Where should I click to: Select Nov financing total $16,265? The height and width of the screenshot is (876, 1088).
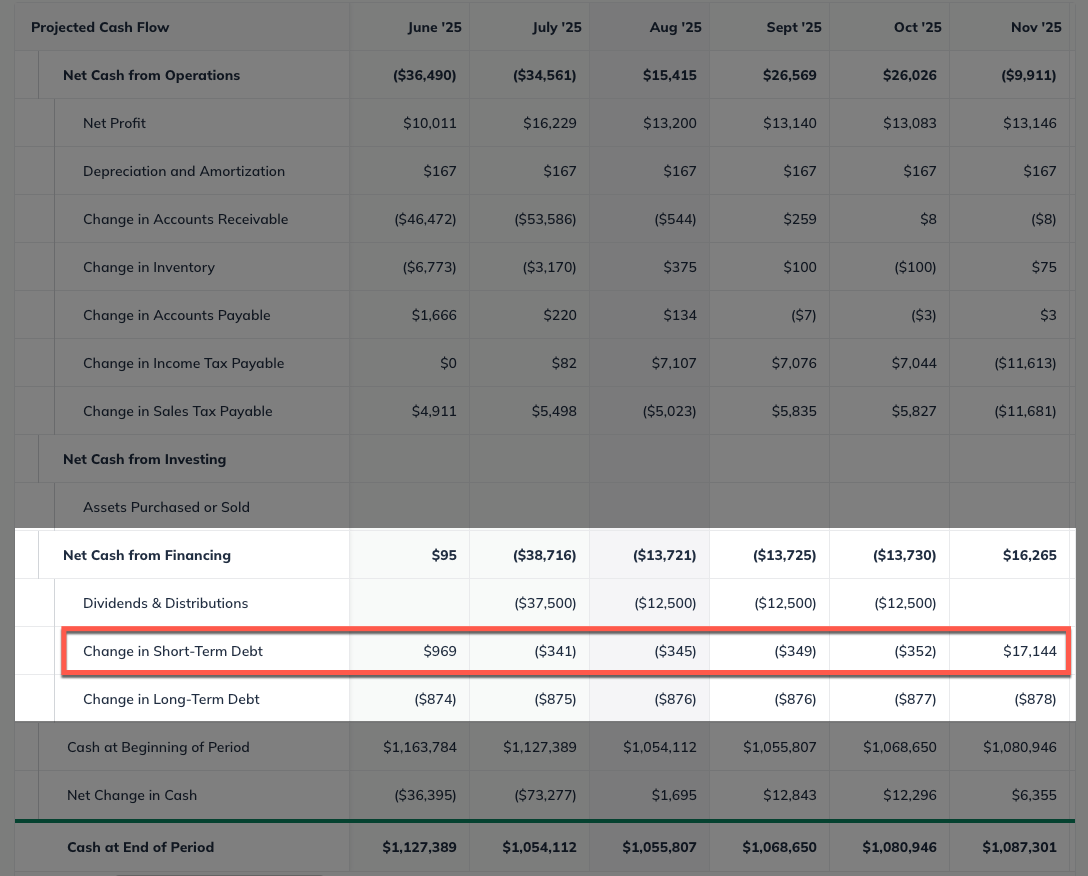pyautogui.click(x=1030, y=555)
